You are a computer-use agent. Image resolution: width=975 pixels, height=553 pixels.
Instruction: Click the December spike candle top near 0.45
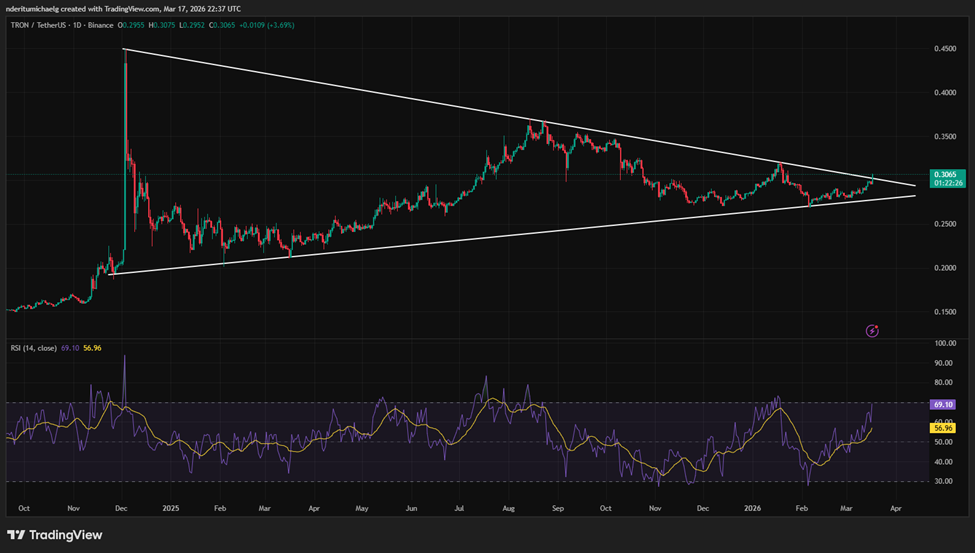[125, 52]
